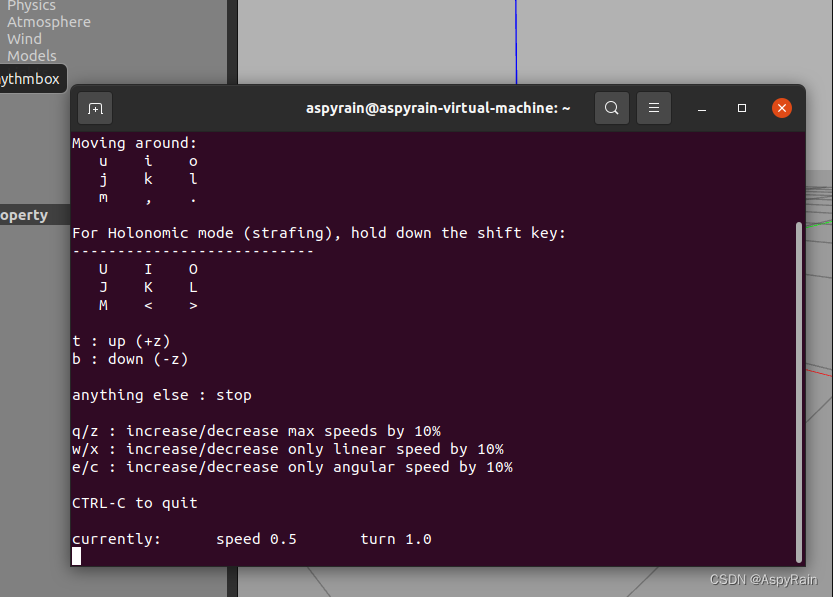
Task: Click the 'b : down (-z)' line
Action: [x=130, y=359]
